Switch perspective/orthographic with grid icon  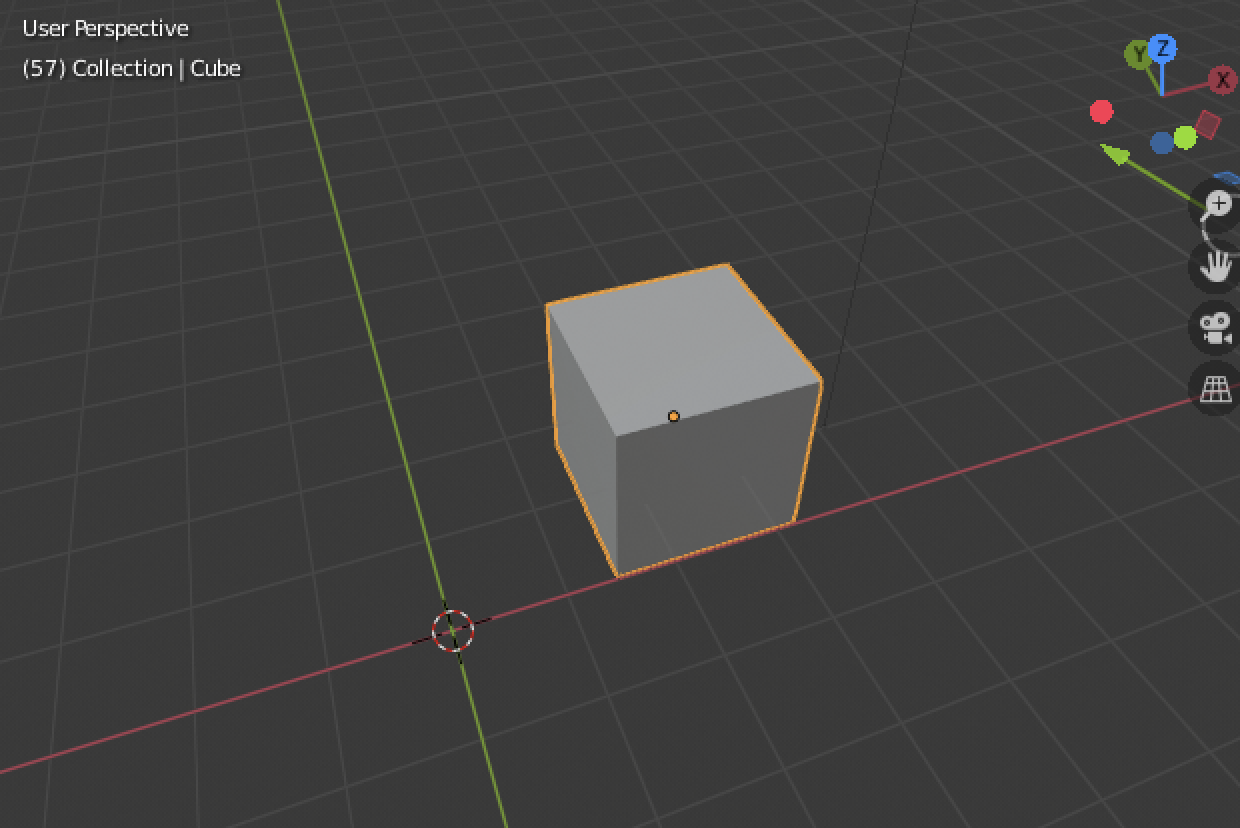coord(1216,389)
